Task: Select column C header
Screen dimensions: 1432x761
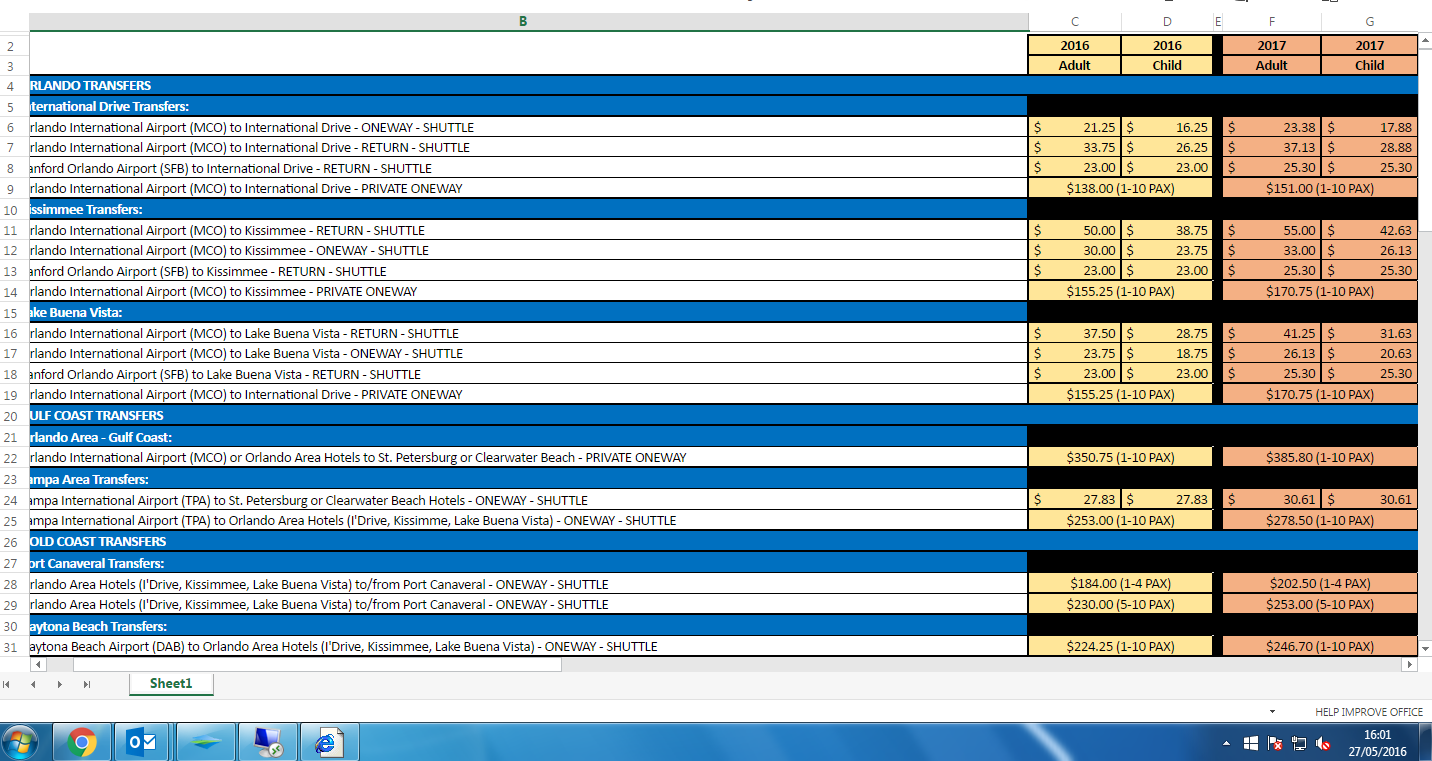Action: click(1075, 21)
